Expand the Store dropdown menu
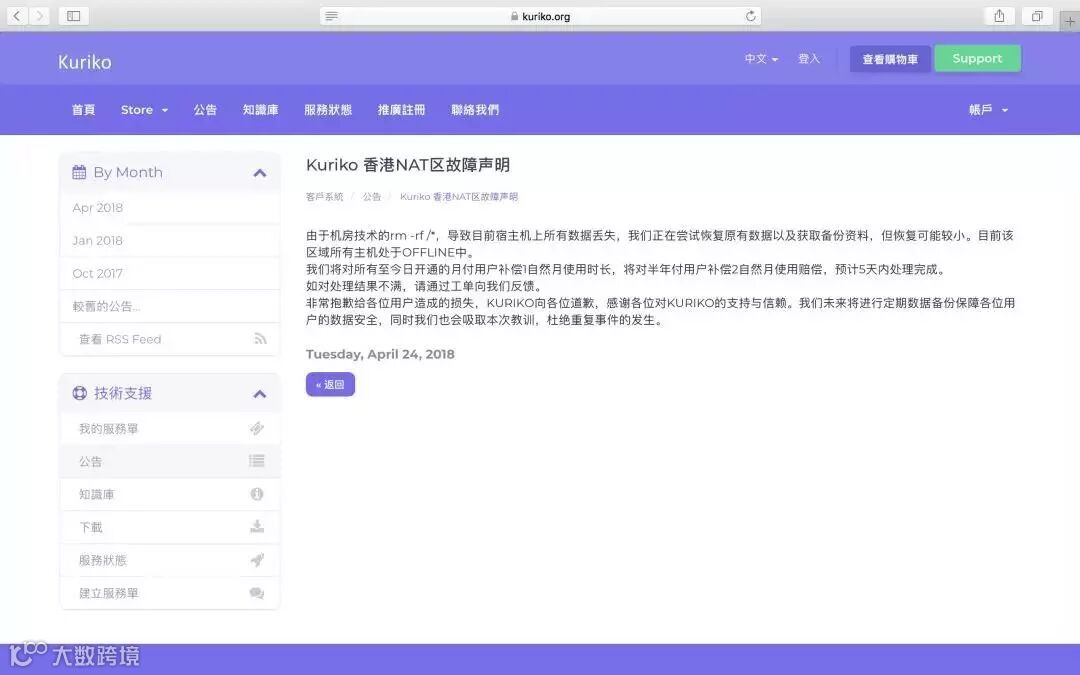 point(144,110)
